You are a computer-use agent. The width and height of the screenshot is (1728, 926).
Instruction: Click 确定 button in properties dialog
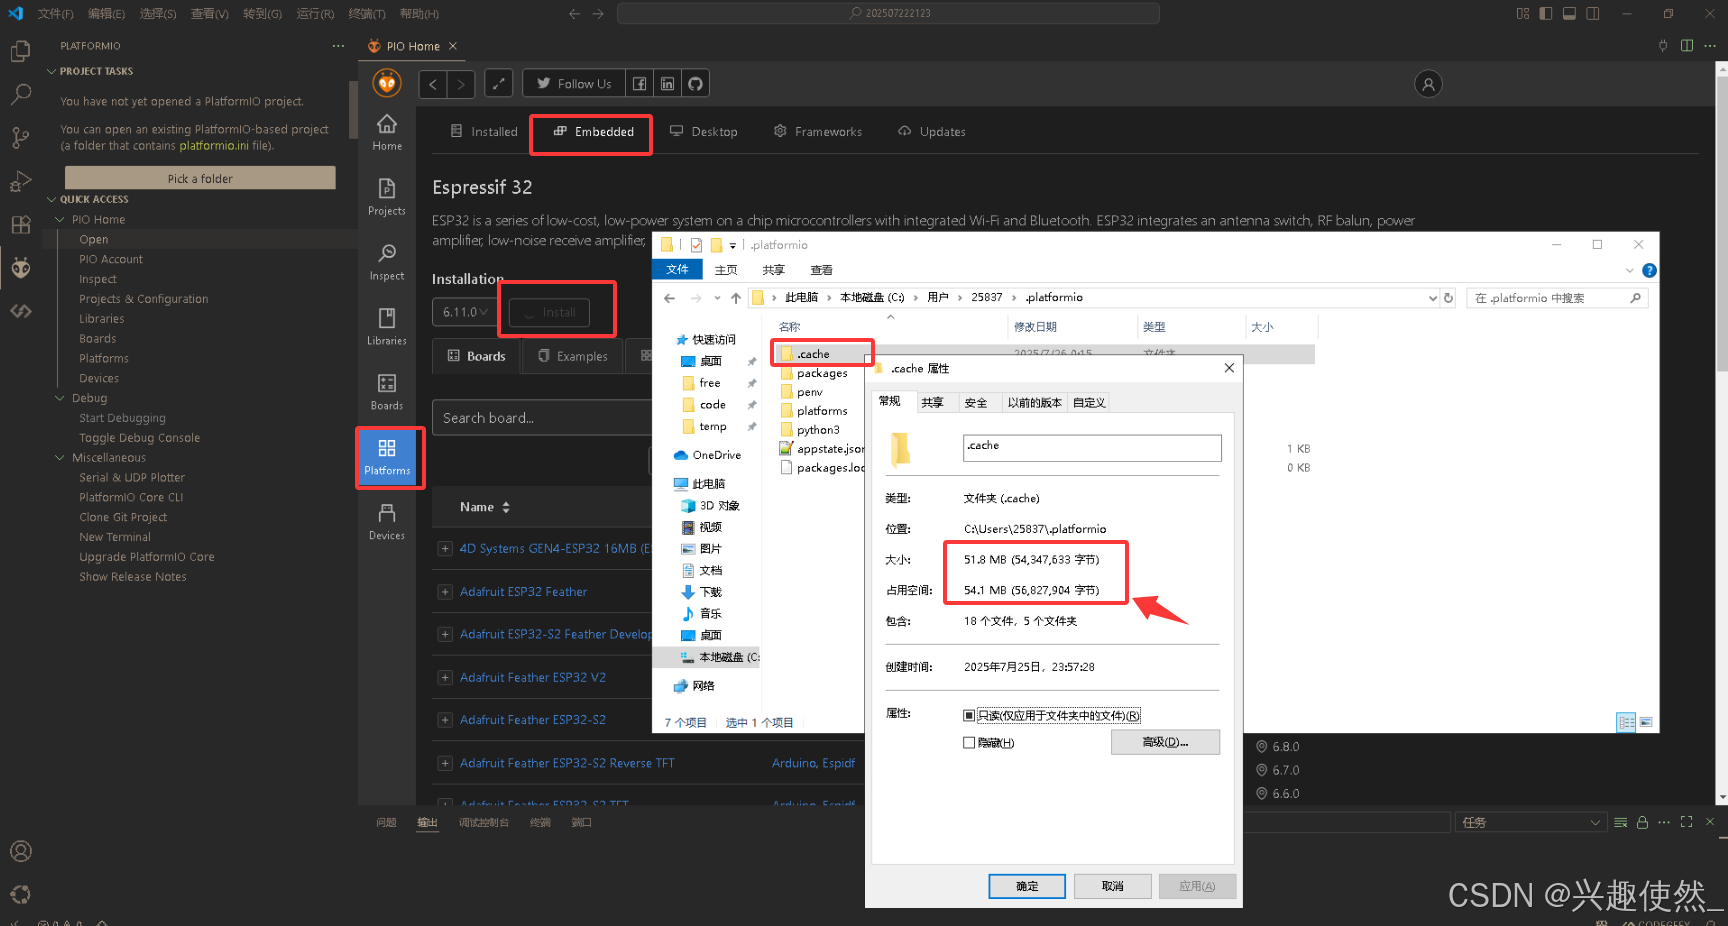pyautogui.click(x=1027, y=886)
